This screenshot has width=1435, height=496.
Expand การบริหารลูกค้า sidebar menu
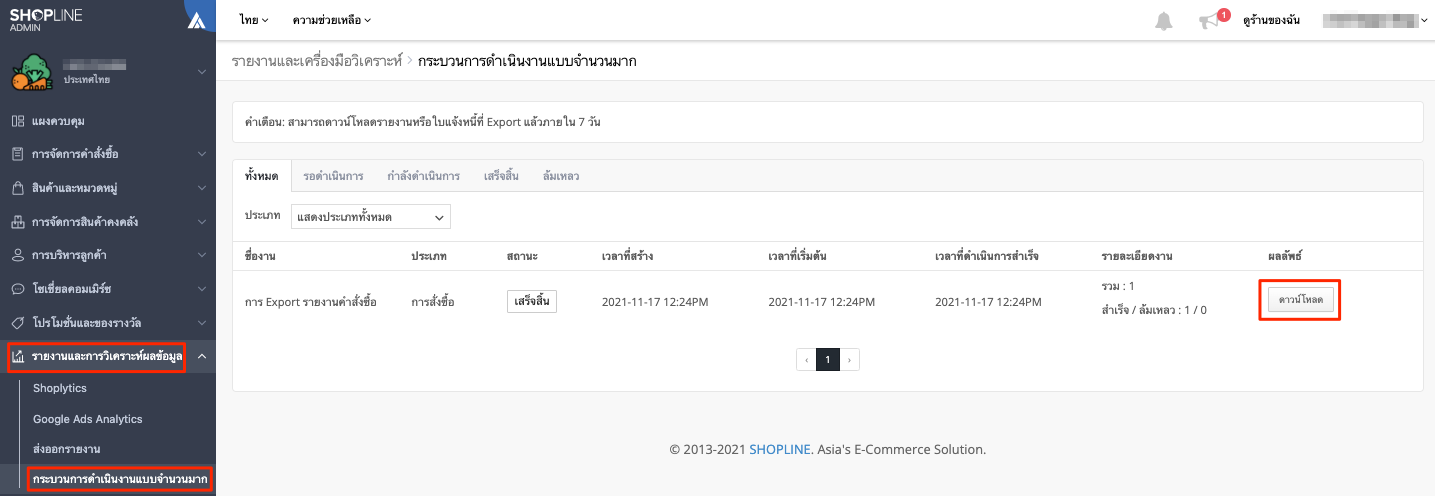[x=201, y=256]
